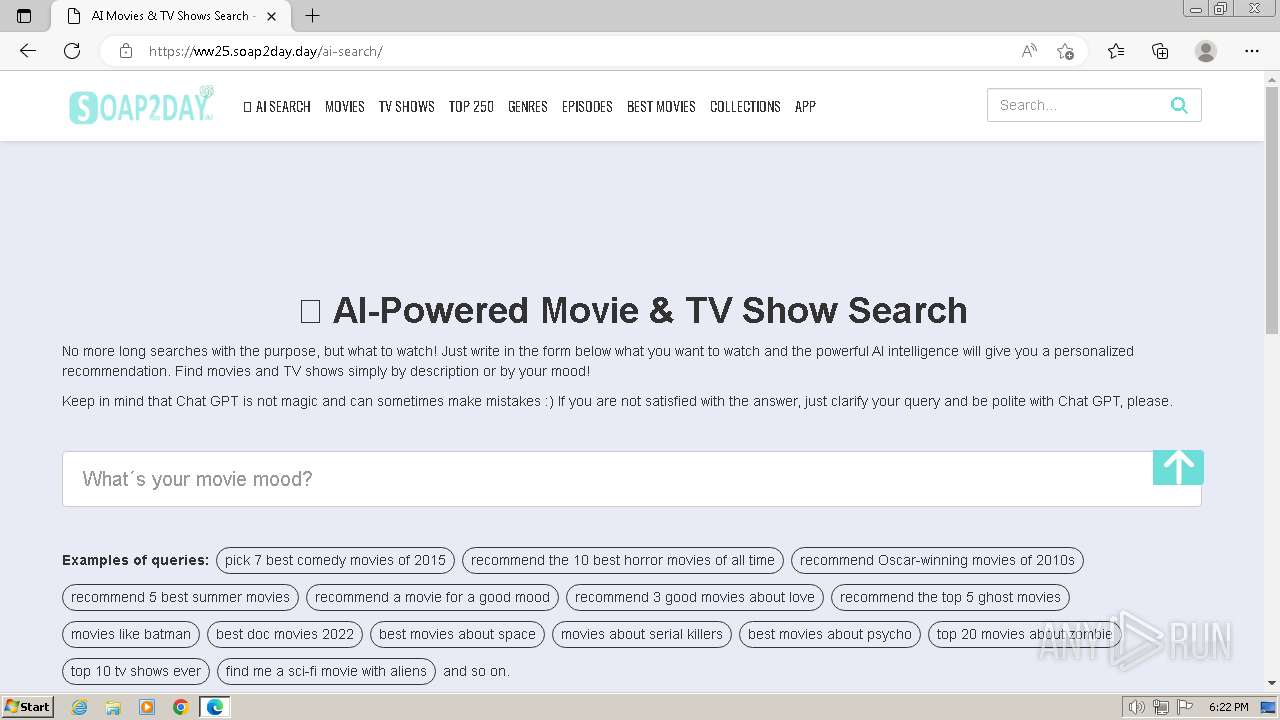1280x720 pixels.
Task: Open the Best Movies menu item
Action: (x=661, y=106)
